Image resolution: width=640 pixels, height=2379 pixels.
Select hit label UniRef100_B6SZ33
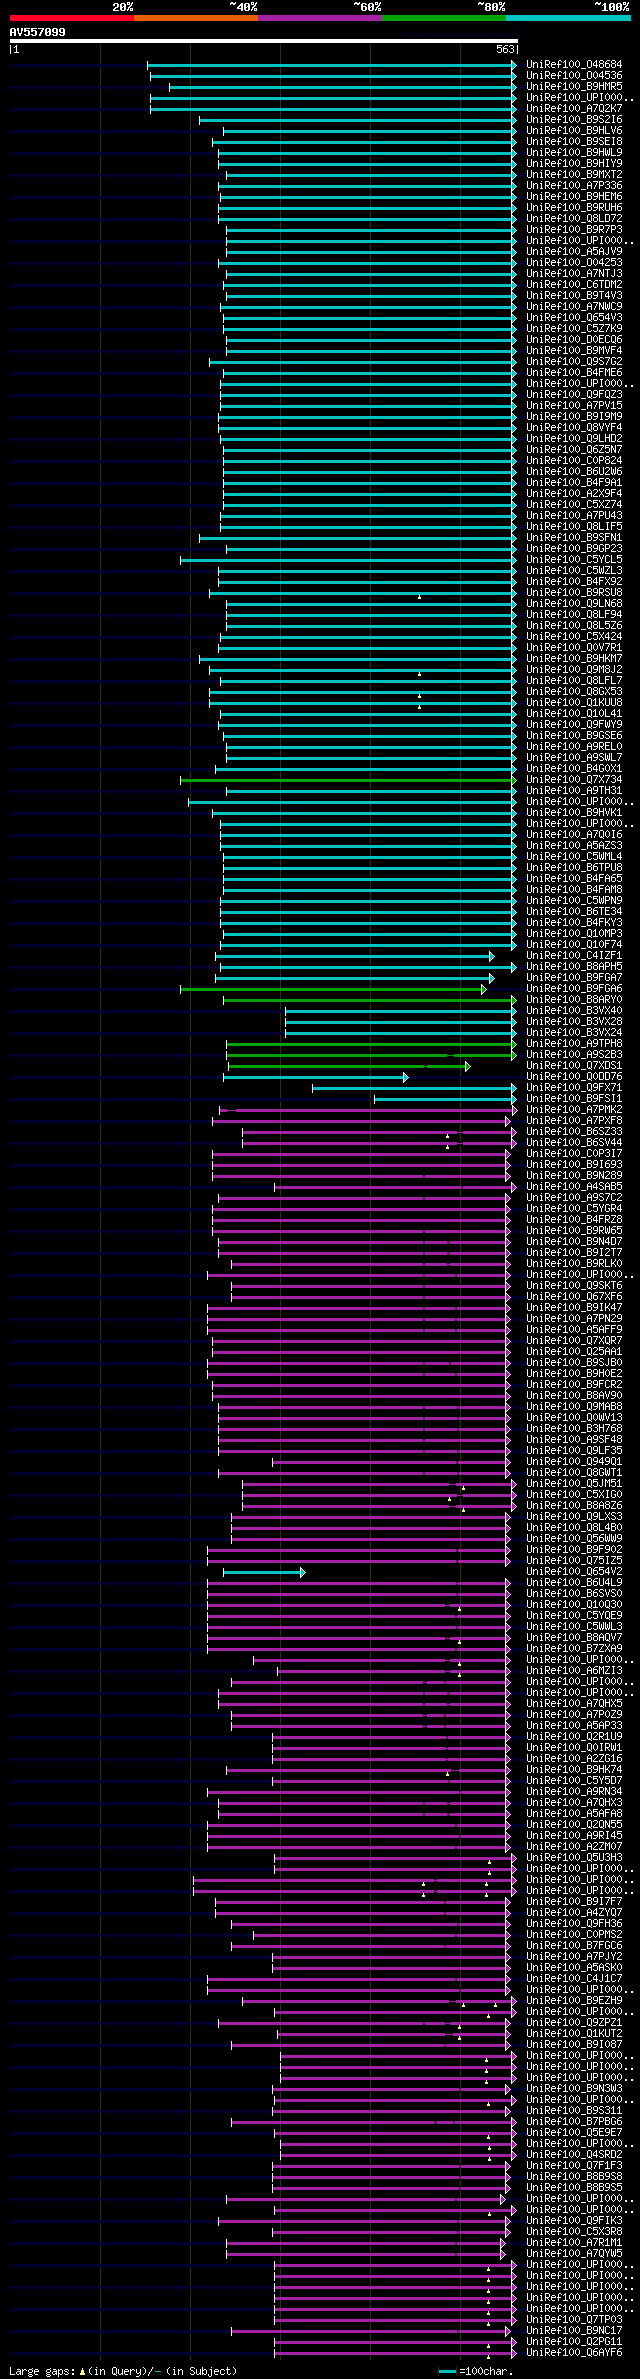click(574, 1132)
